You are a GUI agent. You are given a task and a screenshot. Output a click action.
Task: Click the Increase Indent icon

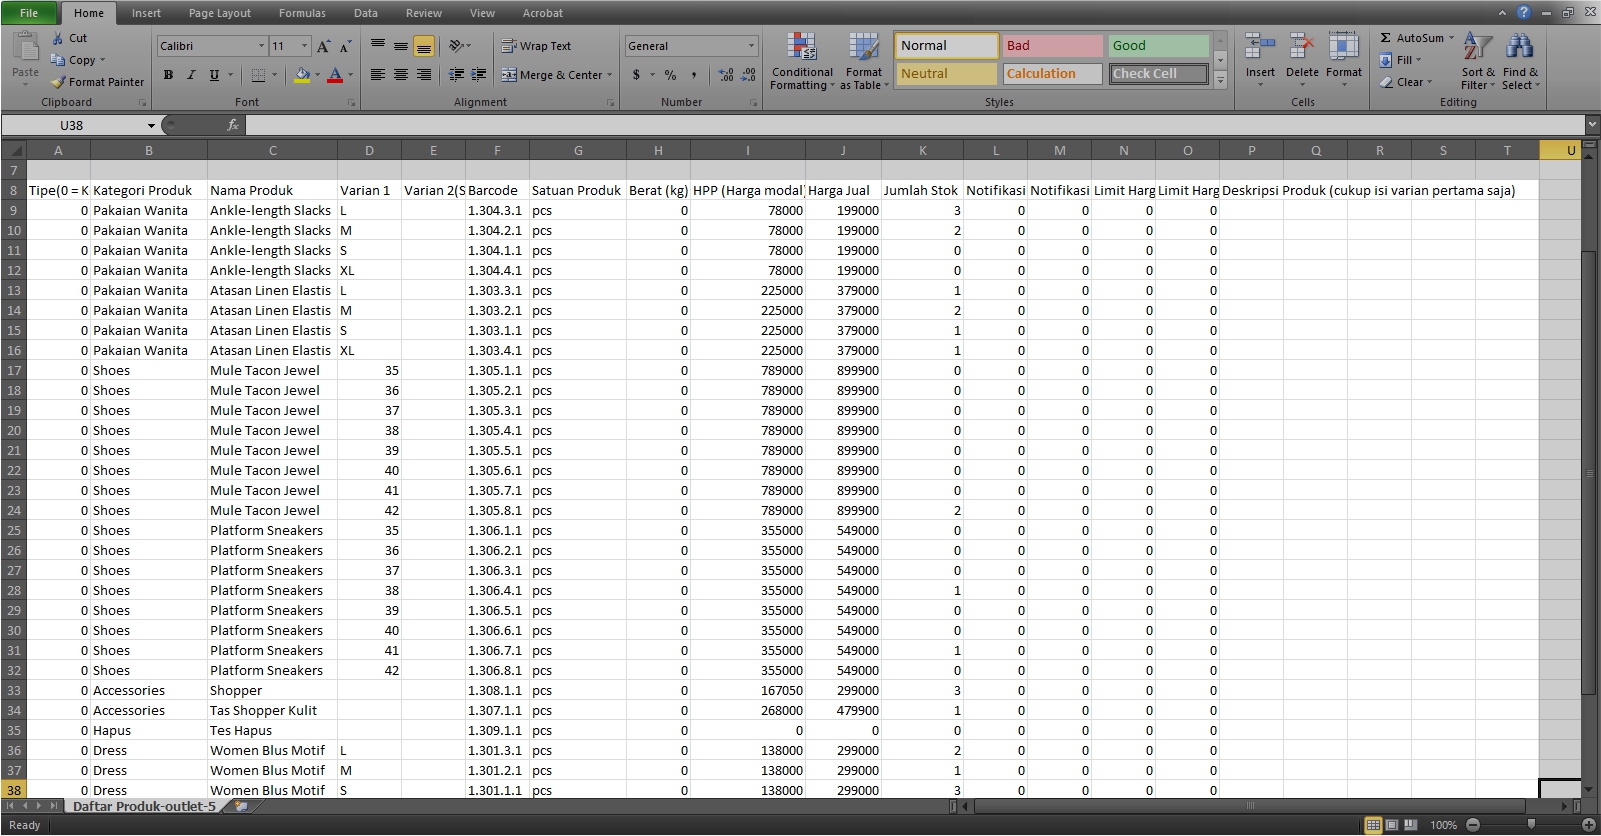(x=479, y=75)
